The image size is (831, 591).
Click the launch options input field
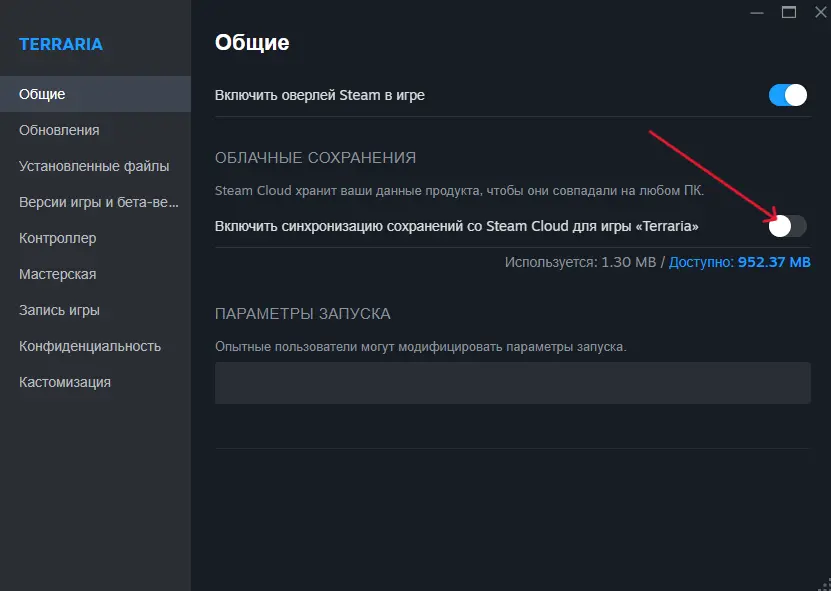[x=512, y=383]
